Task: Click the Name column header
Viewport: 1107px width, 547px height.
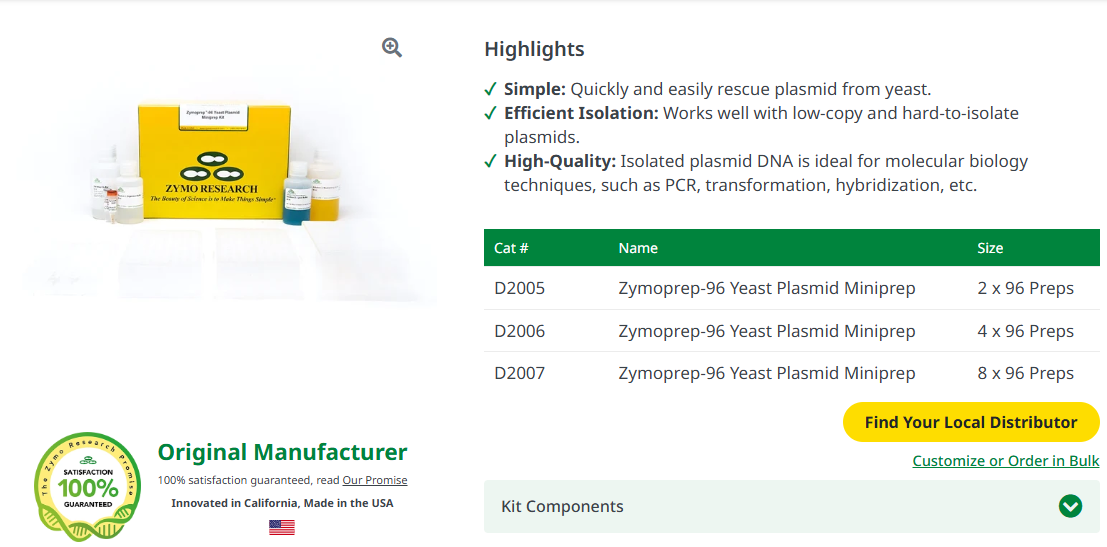Action: pyautogui.click(x=638, y=248)
